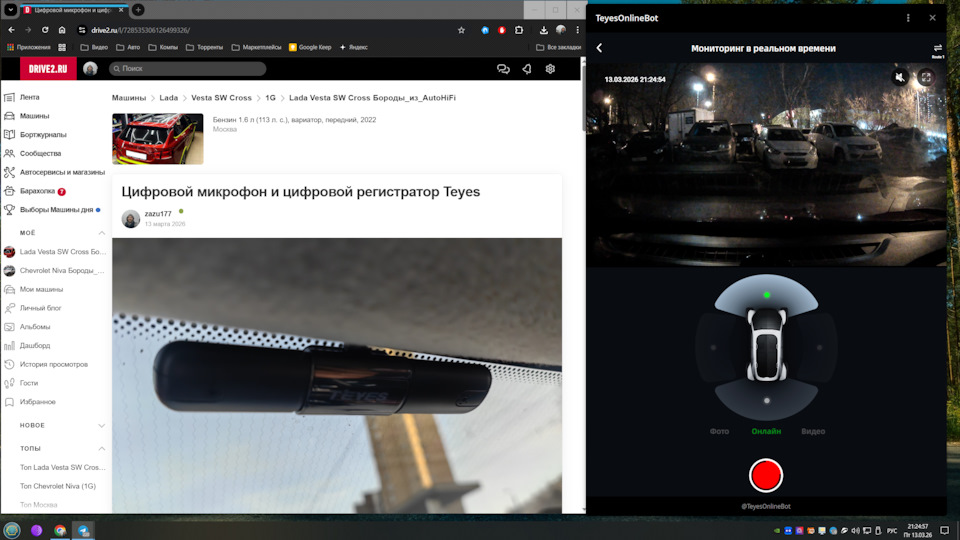Click the 1G breadcrumb
This screenshot has width=960, height=540.
[270, 98]
